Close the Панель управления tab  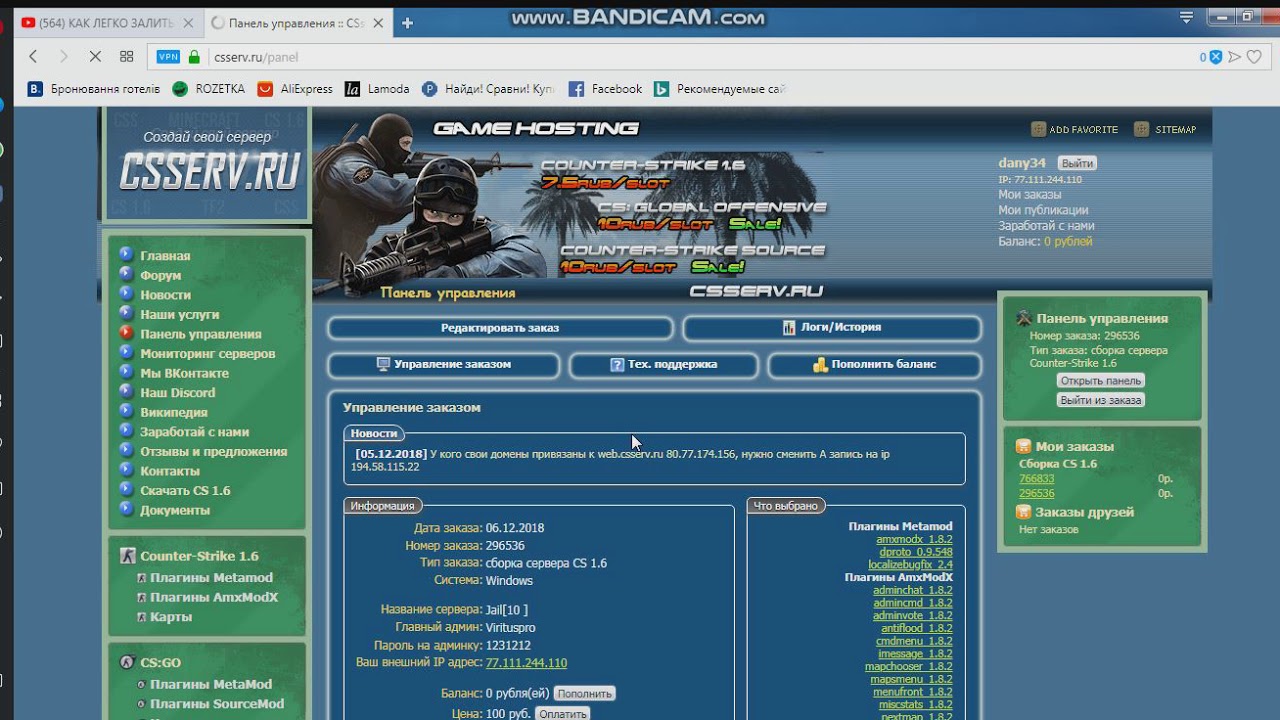click(380, 23)
